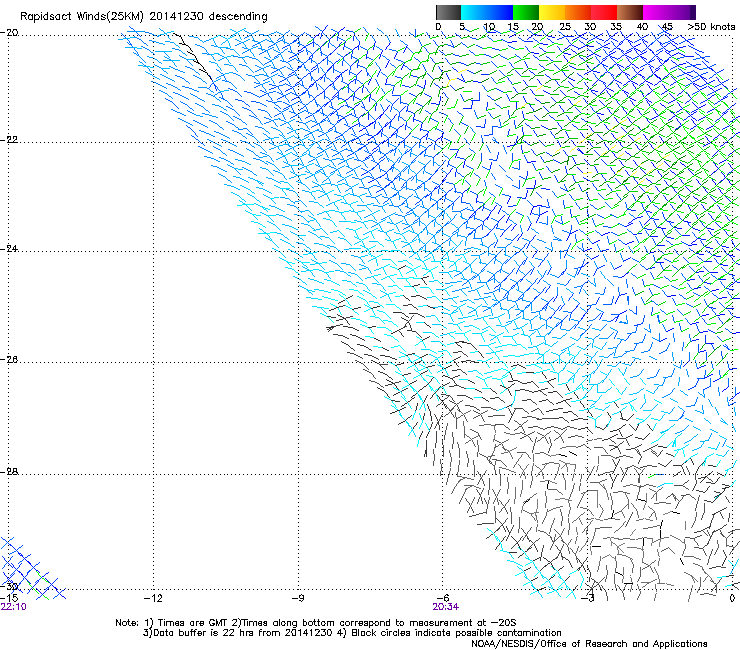Click the '20' legend tick number

coord(537,27)
